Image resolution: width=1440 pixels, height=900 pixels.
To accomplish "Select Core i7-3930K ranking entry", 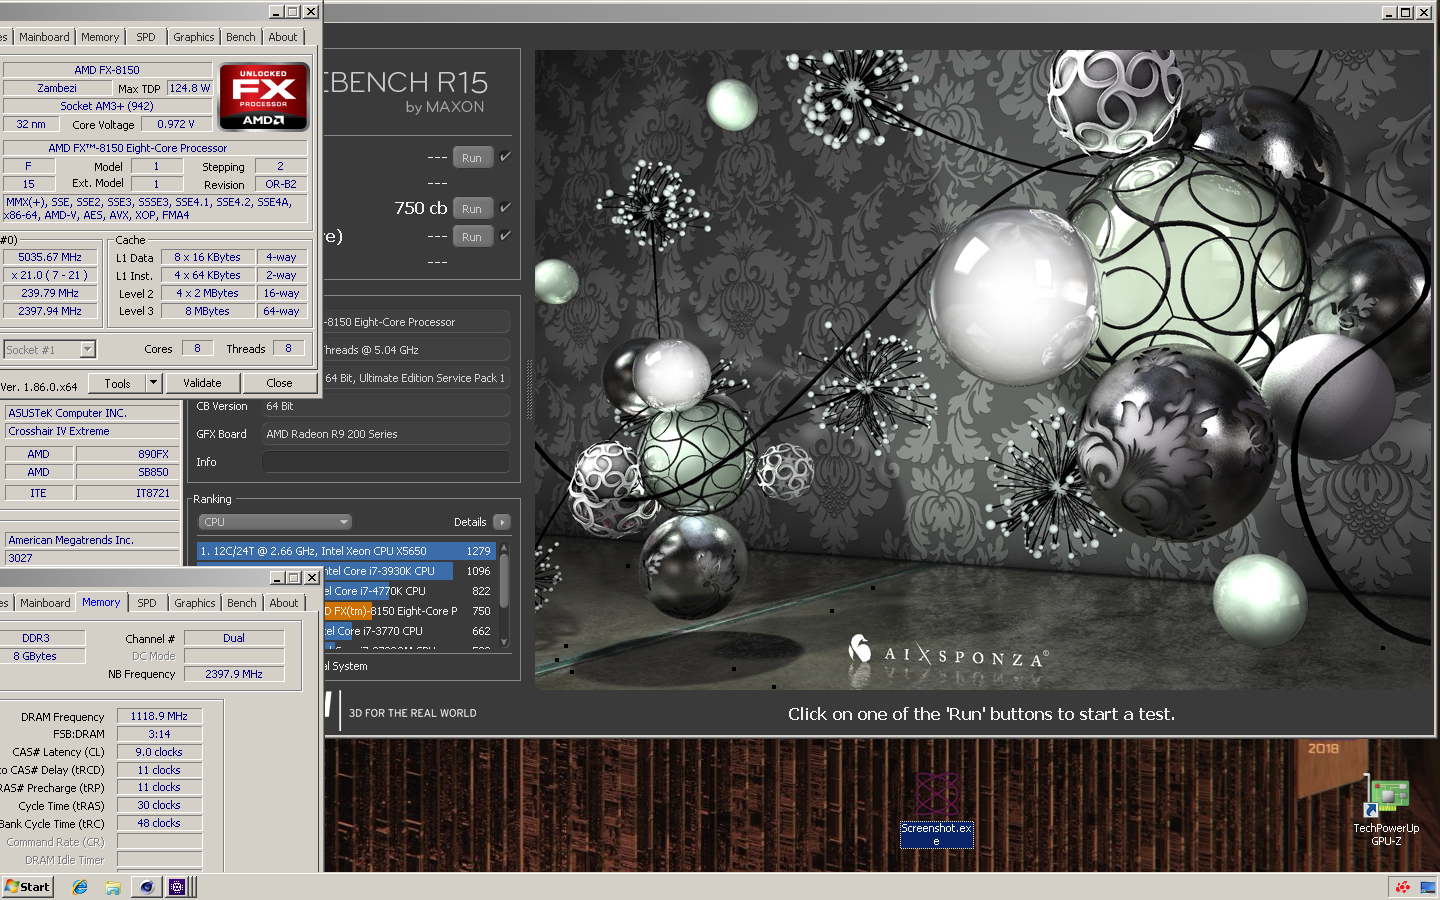I will pyautogui.click(x=409, y=571).
